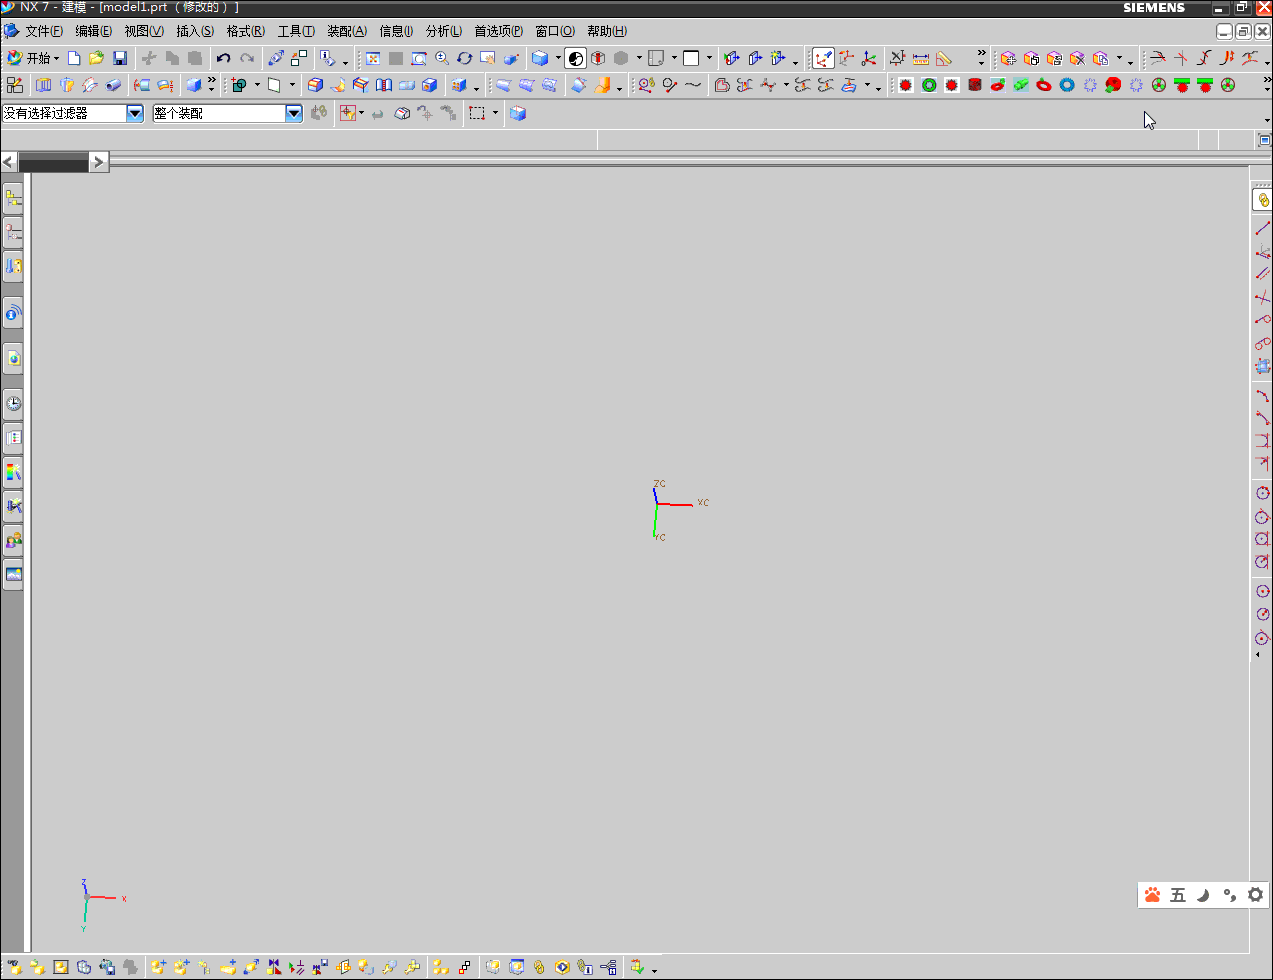Screen dimensions: 1273x980
Task: Toggle the top snap option in right toolbar
Action: tap(1262, 200)
